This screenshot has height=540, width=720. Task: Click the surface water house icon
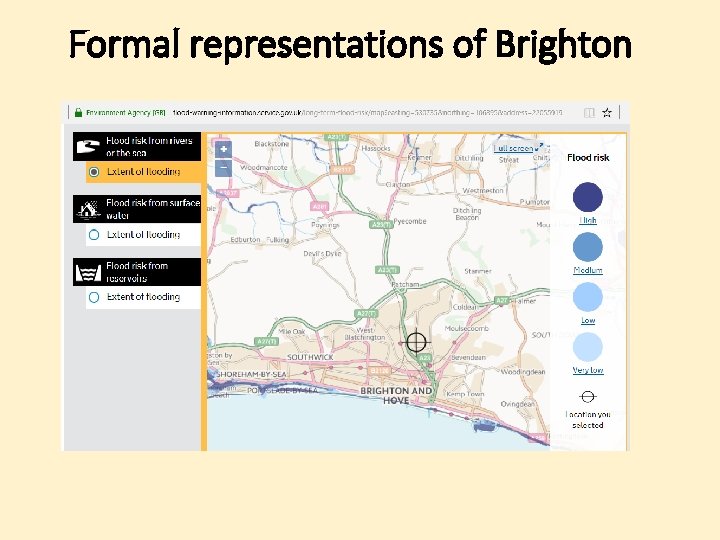(88, 209)
